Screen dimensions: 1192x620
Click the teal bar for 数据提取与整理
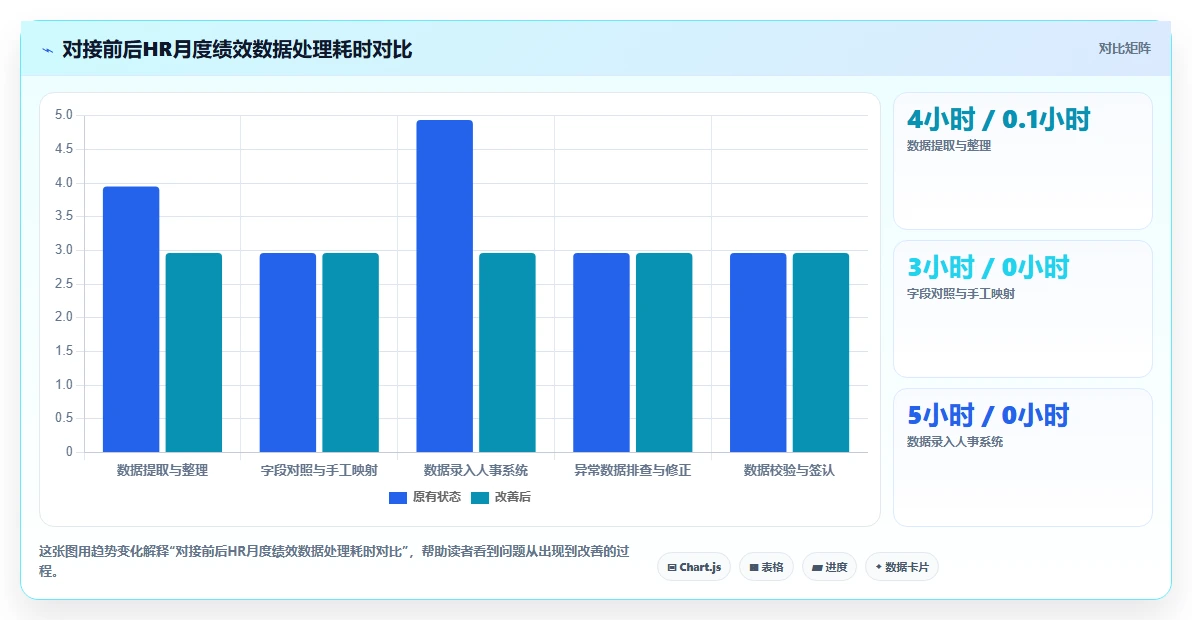click(x=194, y=353)
